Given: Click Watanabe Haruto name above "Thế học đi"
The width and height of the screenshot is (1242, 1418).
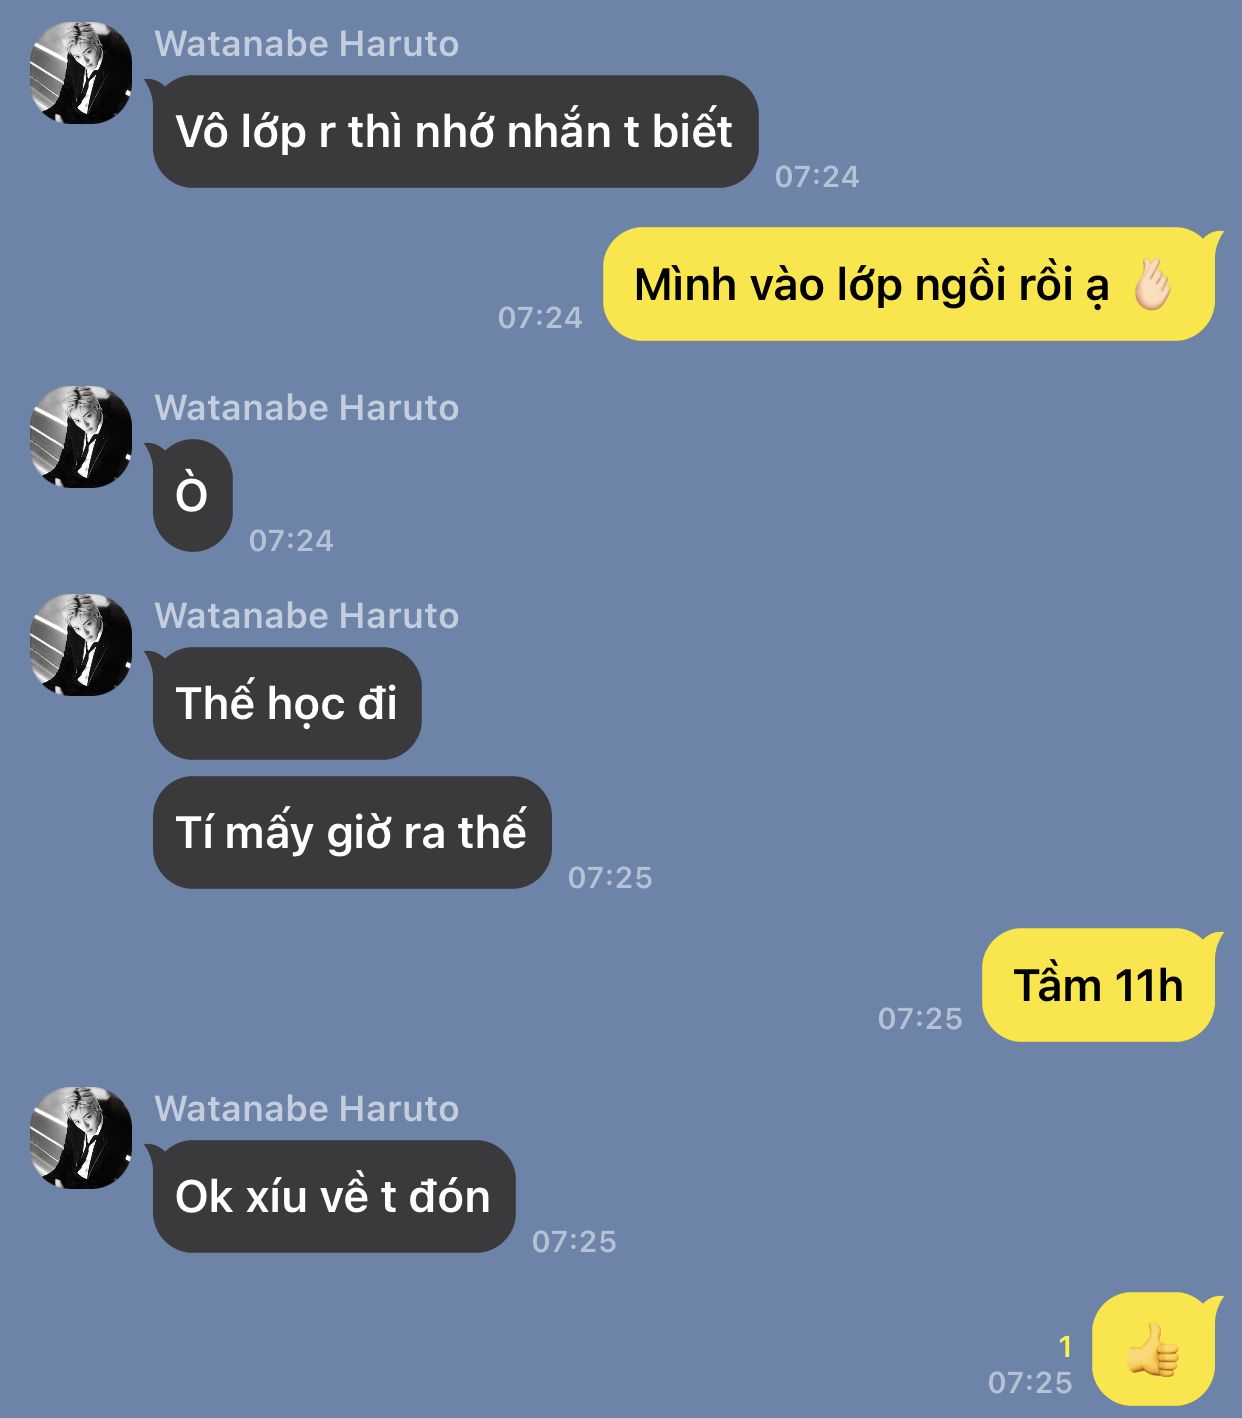Looking at the screenshot, I should 307,616.
